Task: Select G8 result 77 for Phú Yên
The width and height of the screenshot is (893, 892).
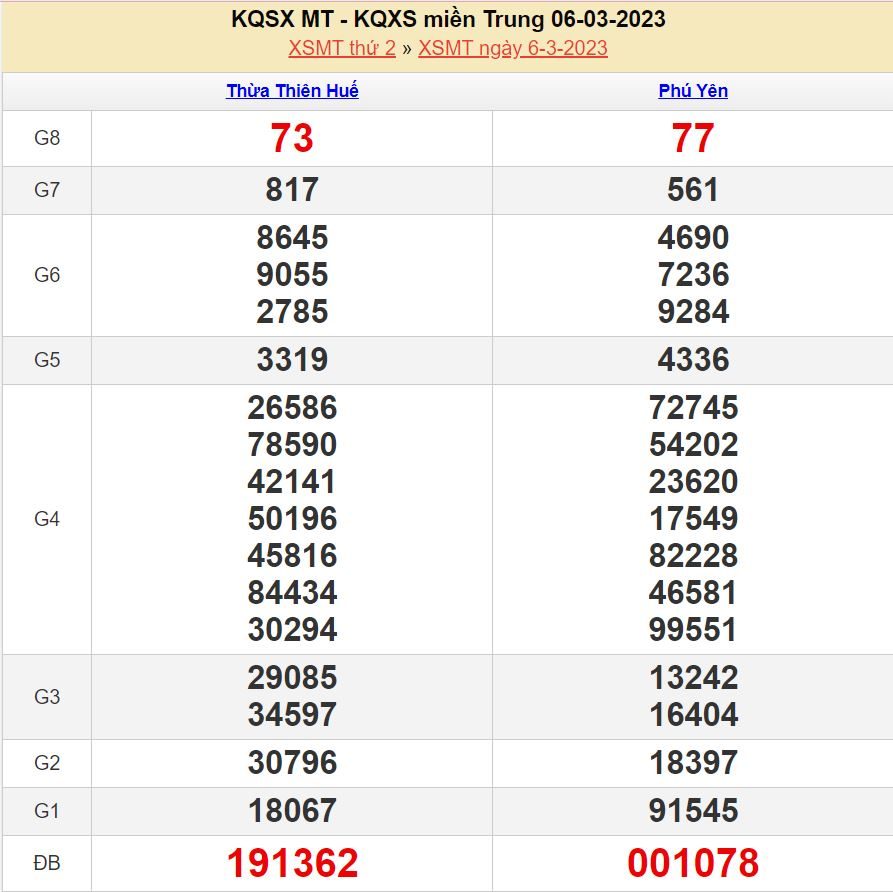Action: coord(693,138)
